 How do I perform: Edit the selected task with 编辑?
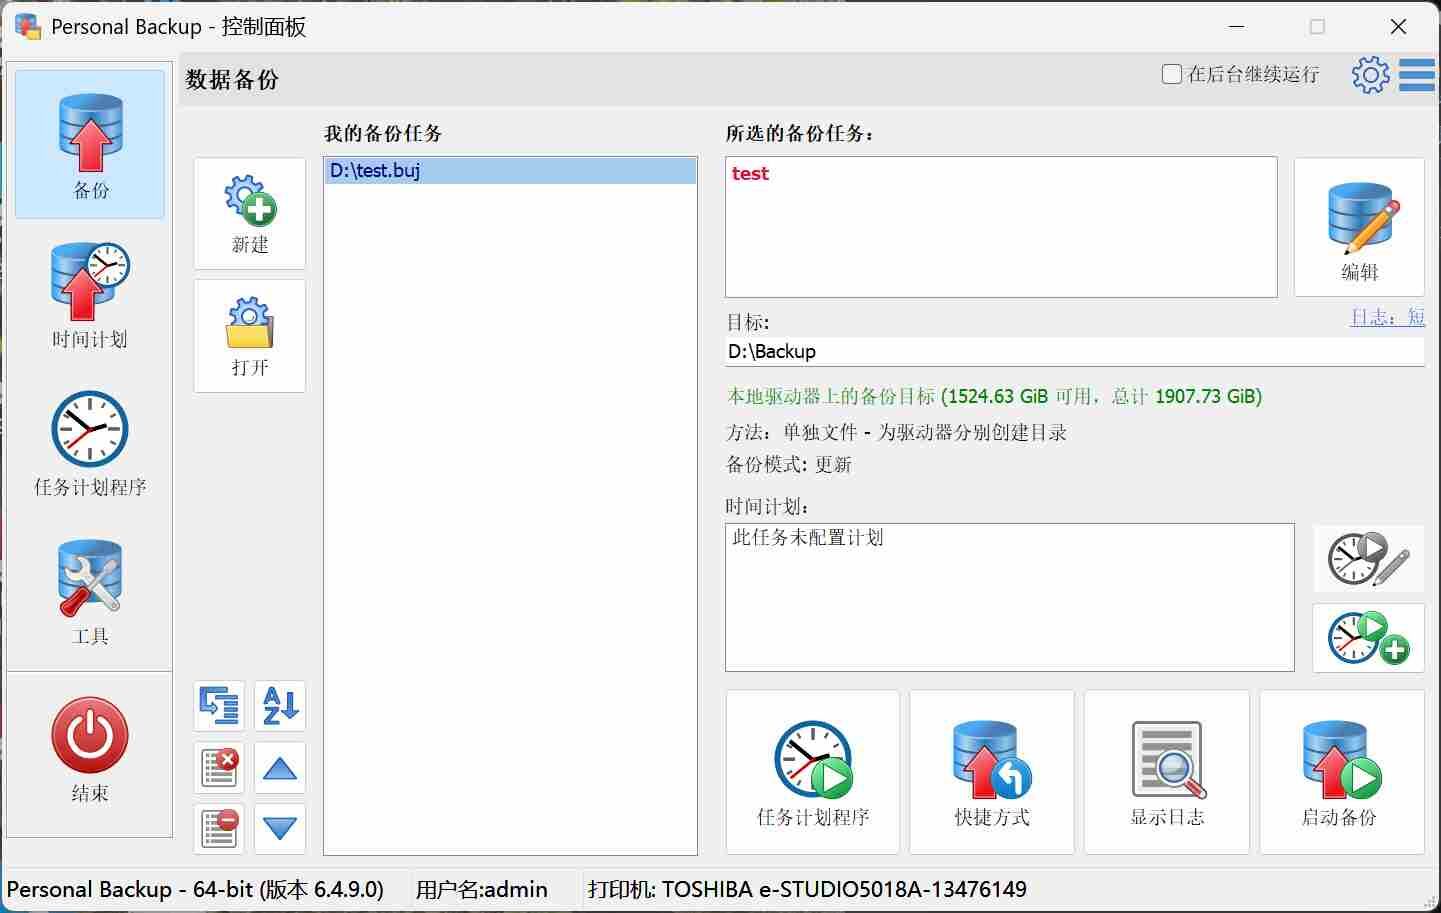click(1359, 227)
